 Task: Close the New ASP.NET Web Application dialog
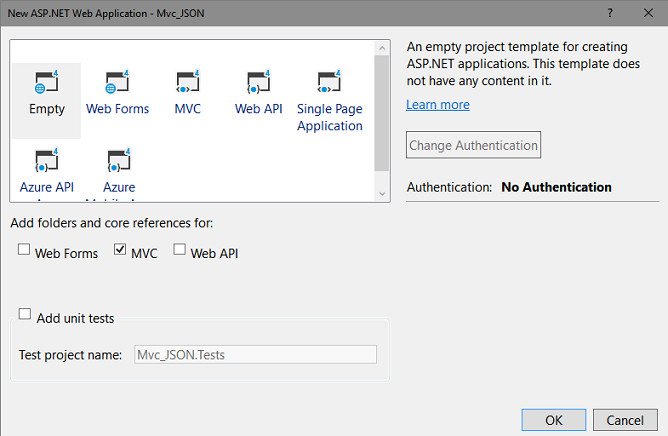point(648,13)
